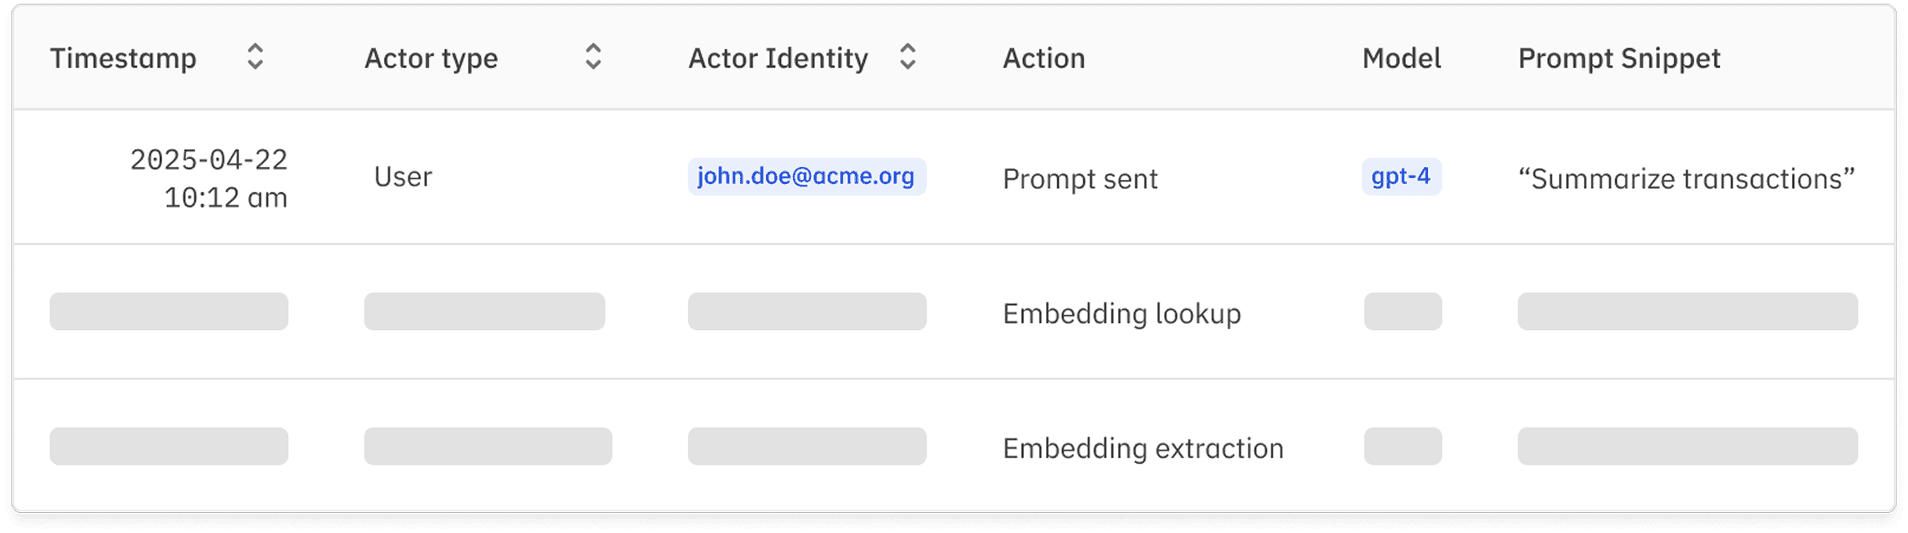Select the Prompt sent action entry
The image size is (1908, 533).
coord(1079,179)
